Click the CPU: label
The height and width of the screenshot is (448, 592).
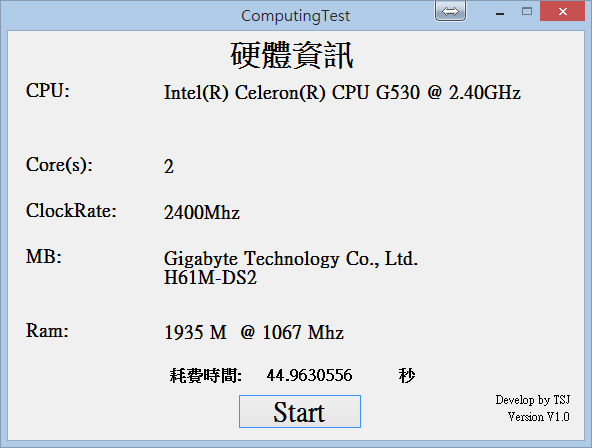click(48, 91)
